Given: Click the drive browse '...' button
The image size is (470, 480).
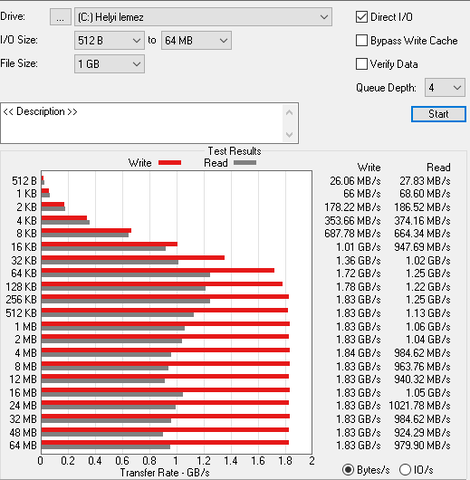Looking at the screenshot, I should pos(60,17).
